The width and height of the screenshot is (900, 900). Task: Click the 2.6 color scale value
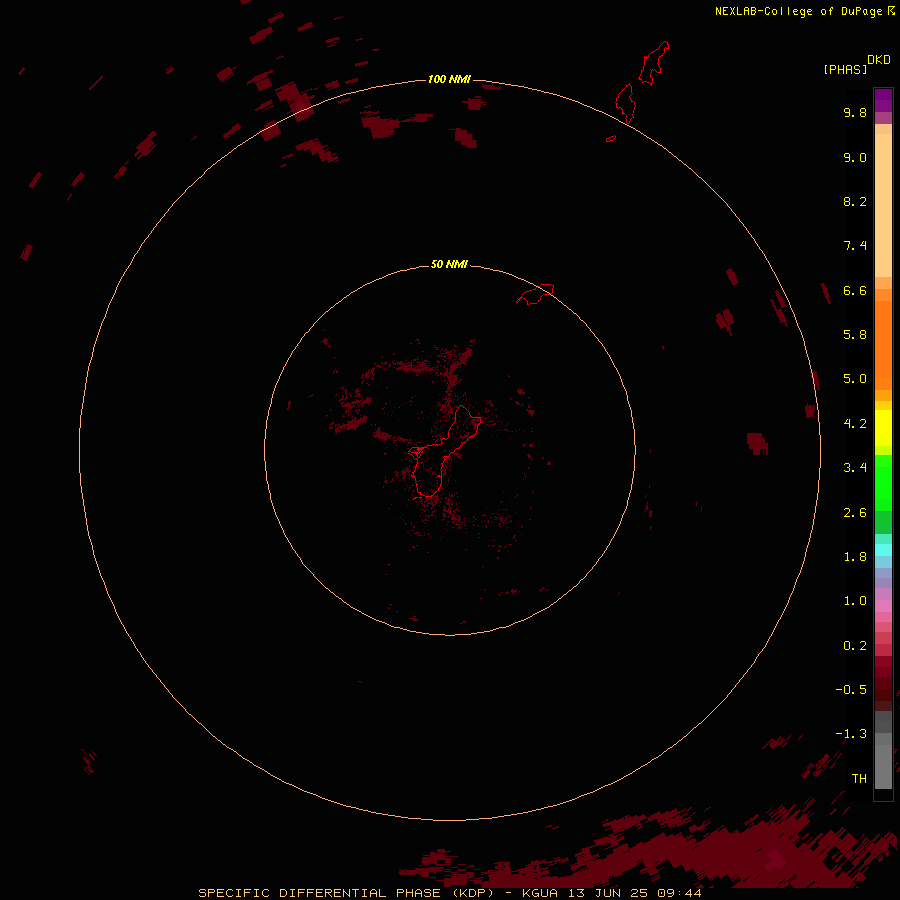point(855,513)
